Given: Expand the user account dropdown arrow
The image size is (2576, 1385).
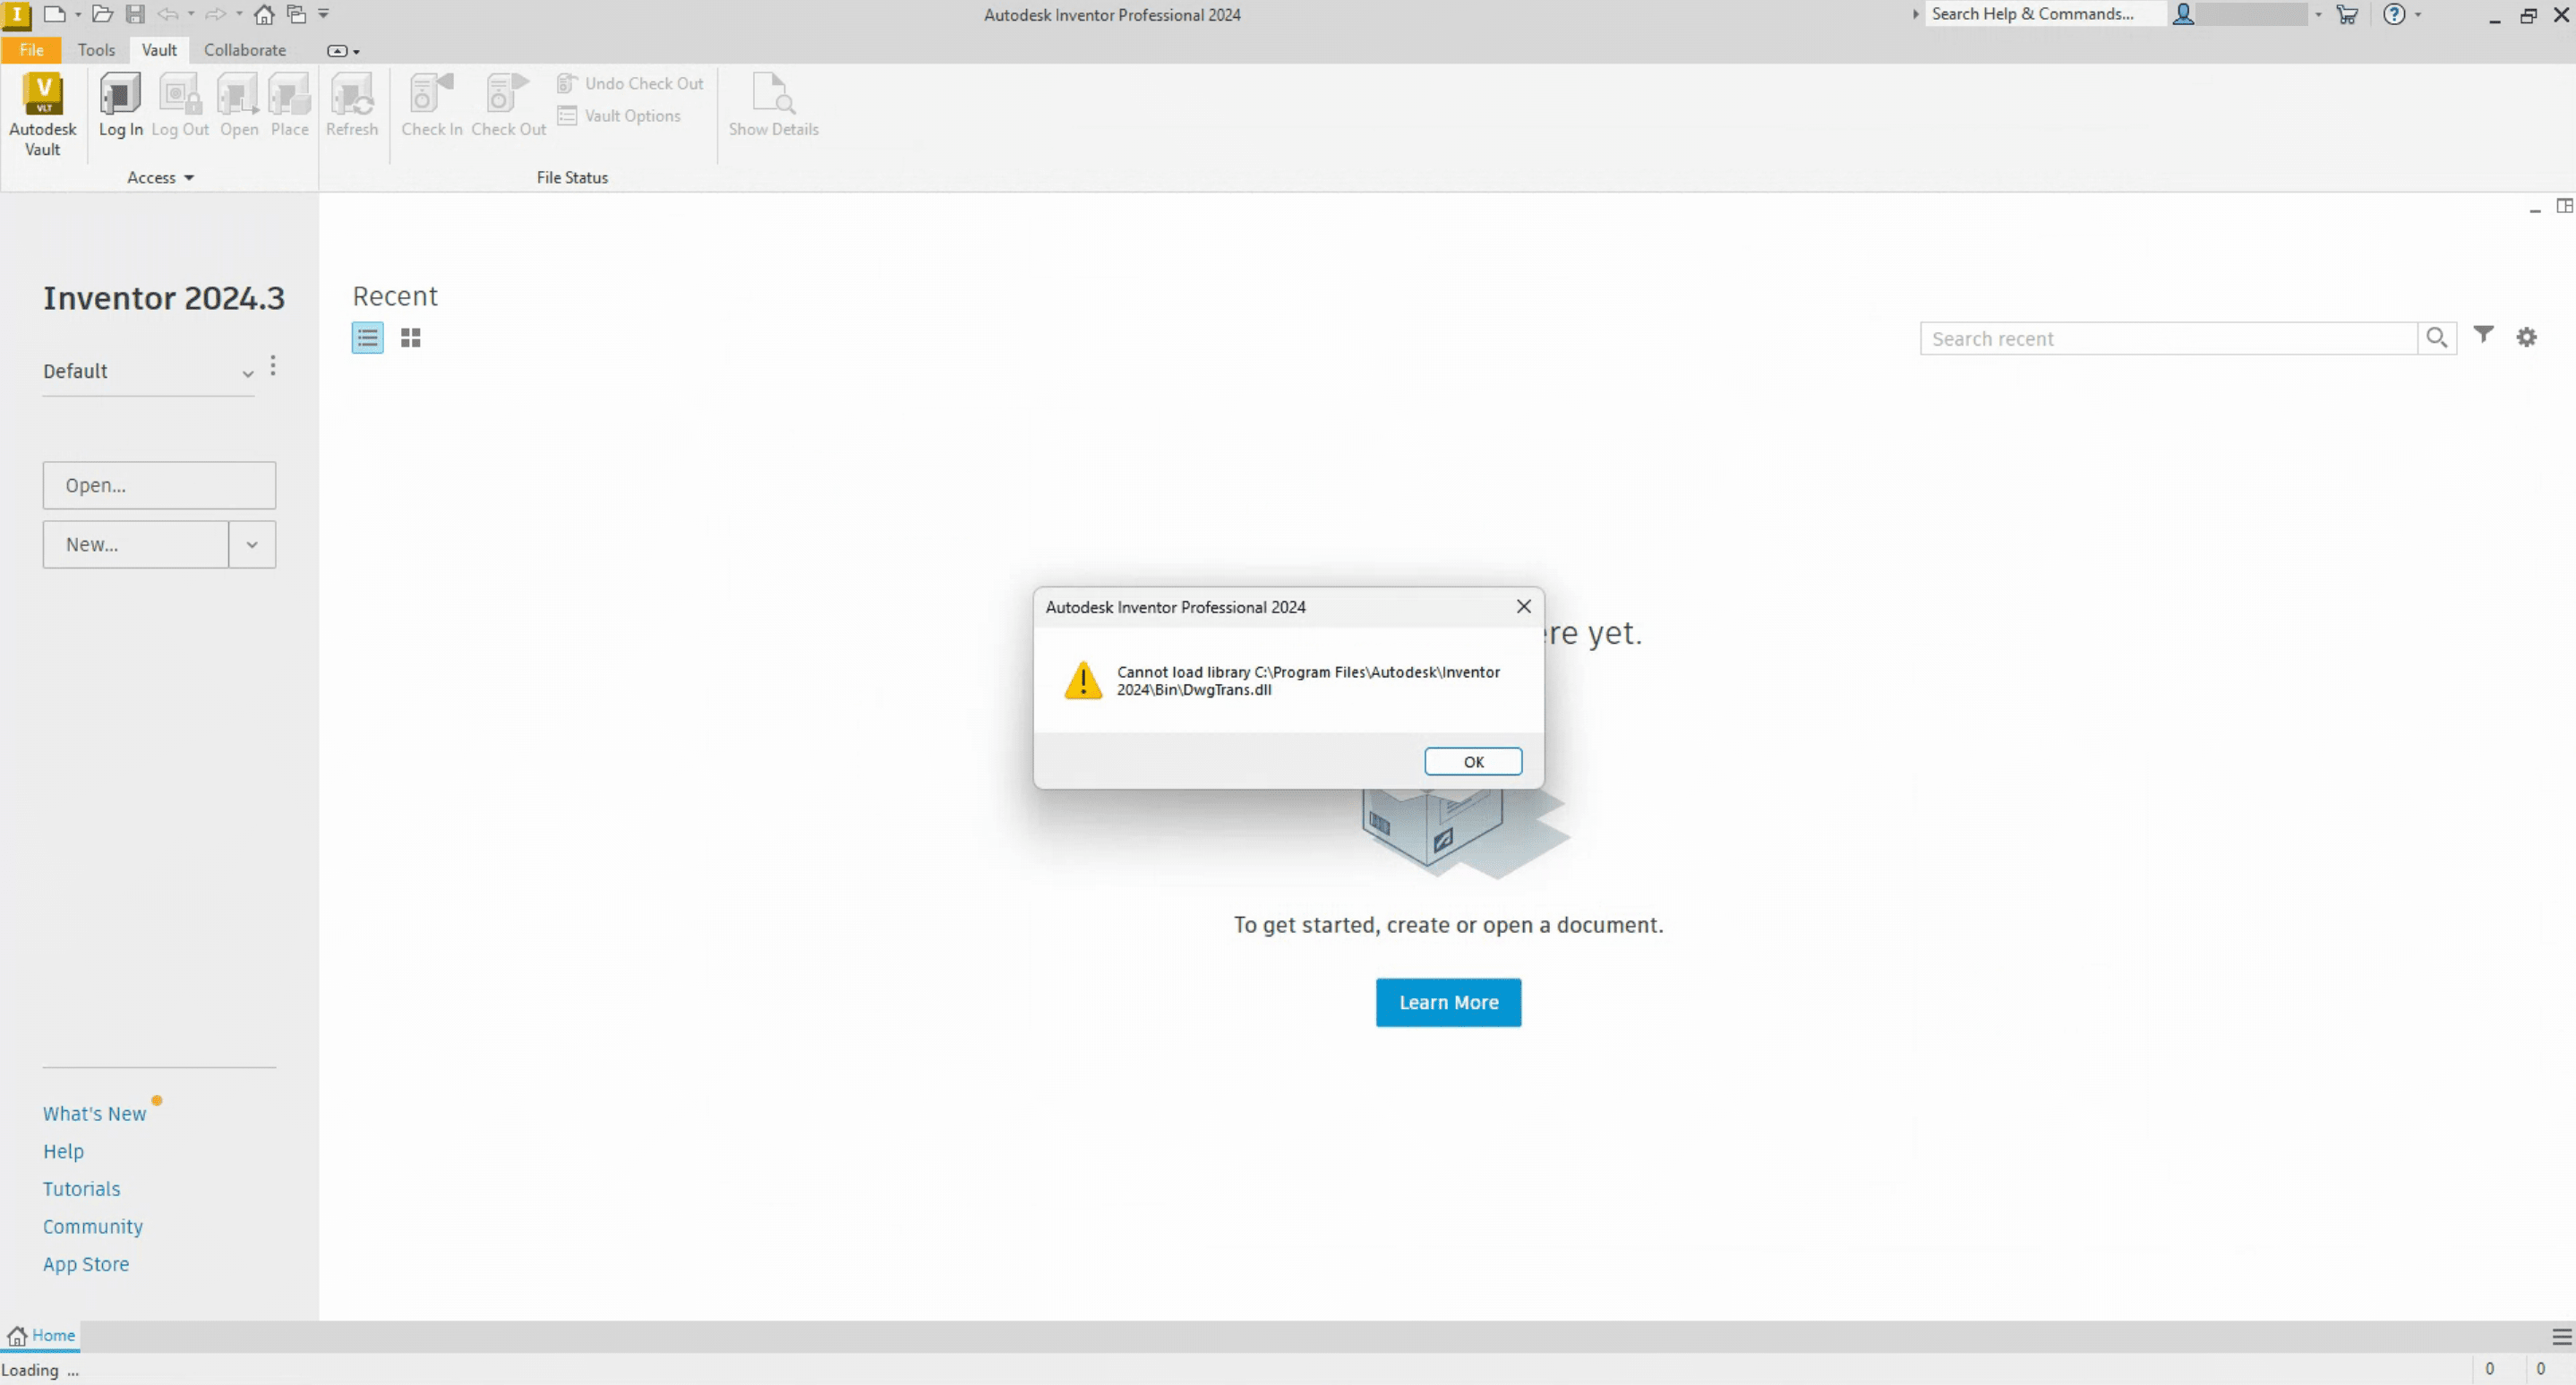Looking at the screenshot, I should click(x=2318, y=15).
